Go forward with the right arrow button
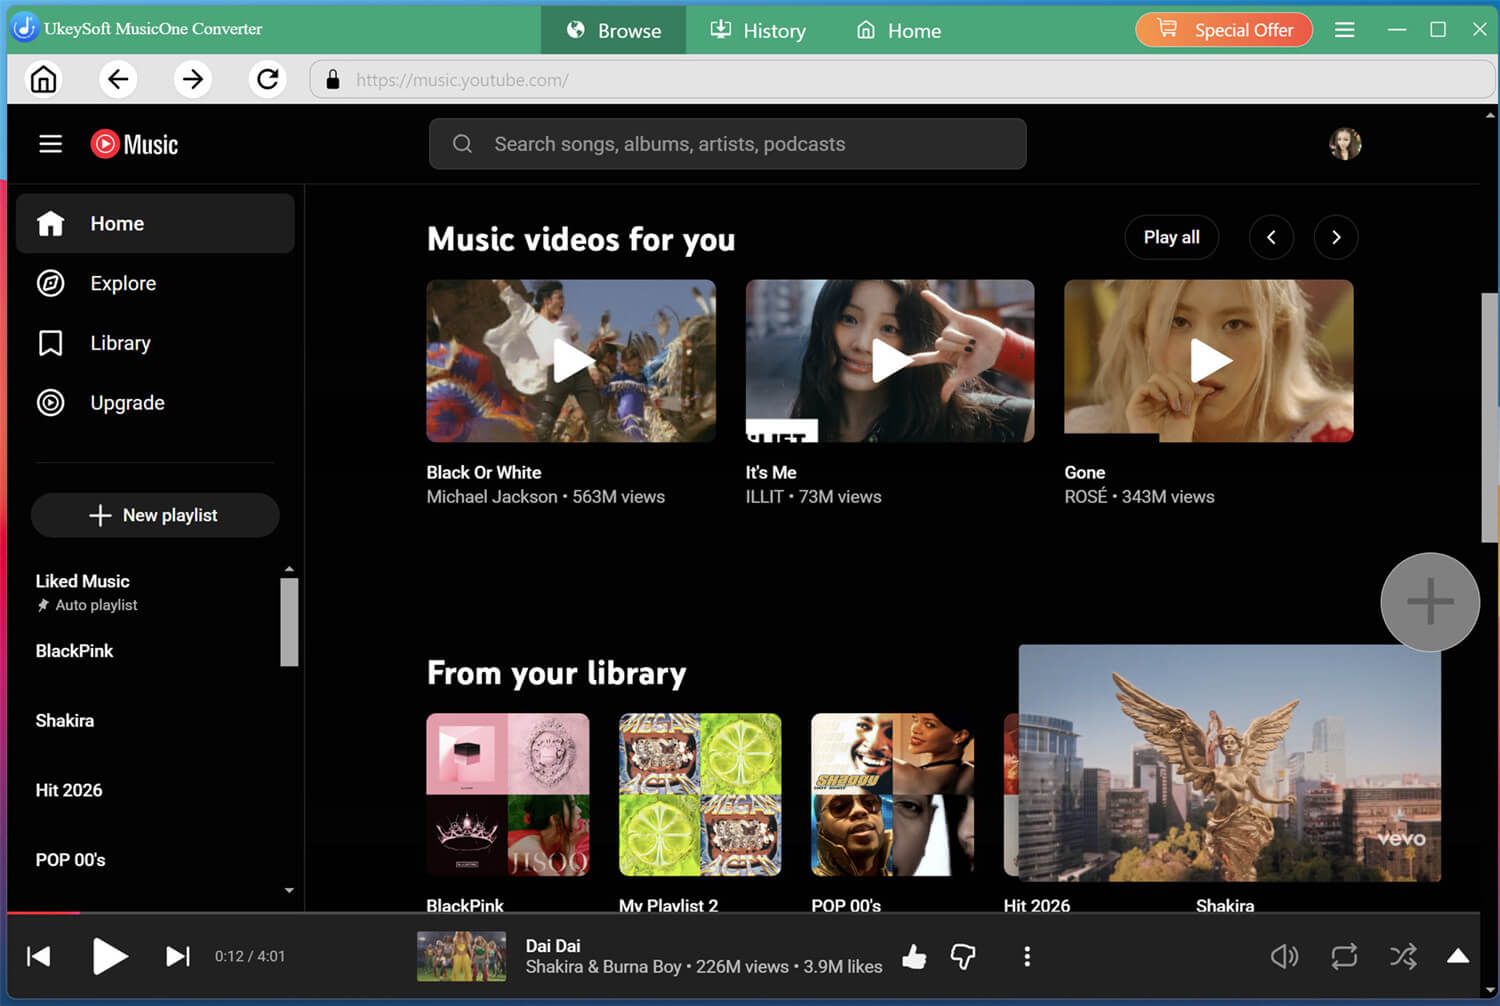This screenshot has width=1500, height=1006. (193, 79)
